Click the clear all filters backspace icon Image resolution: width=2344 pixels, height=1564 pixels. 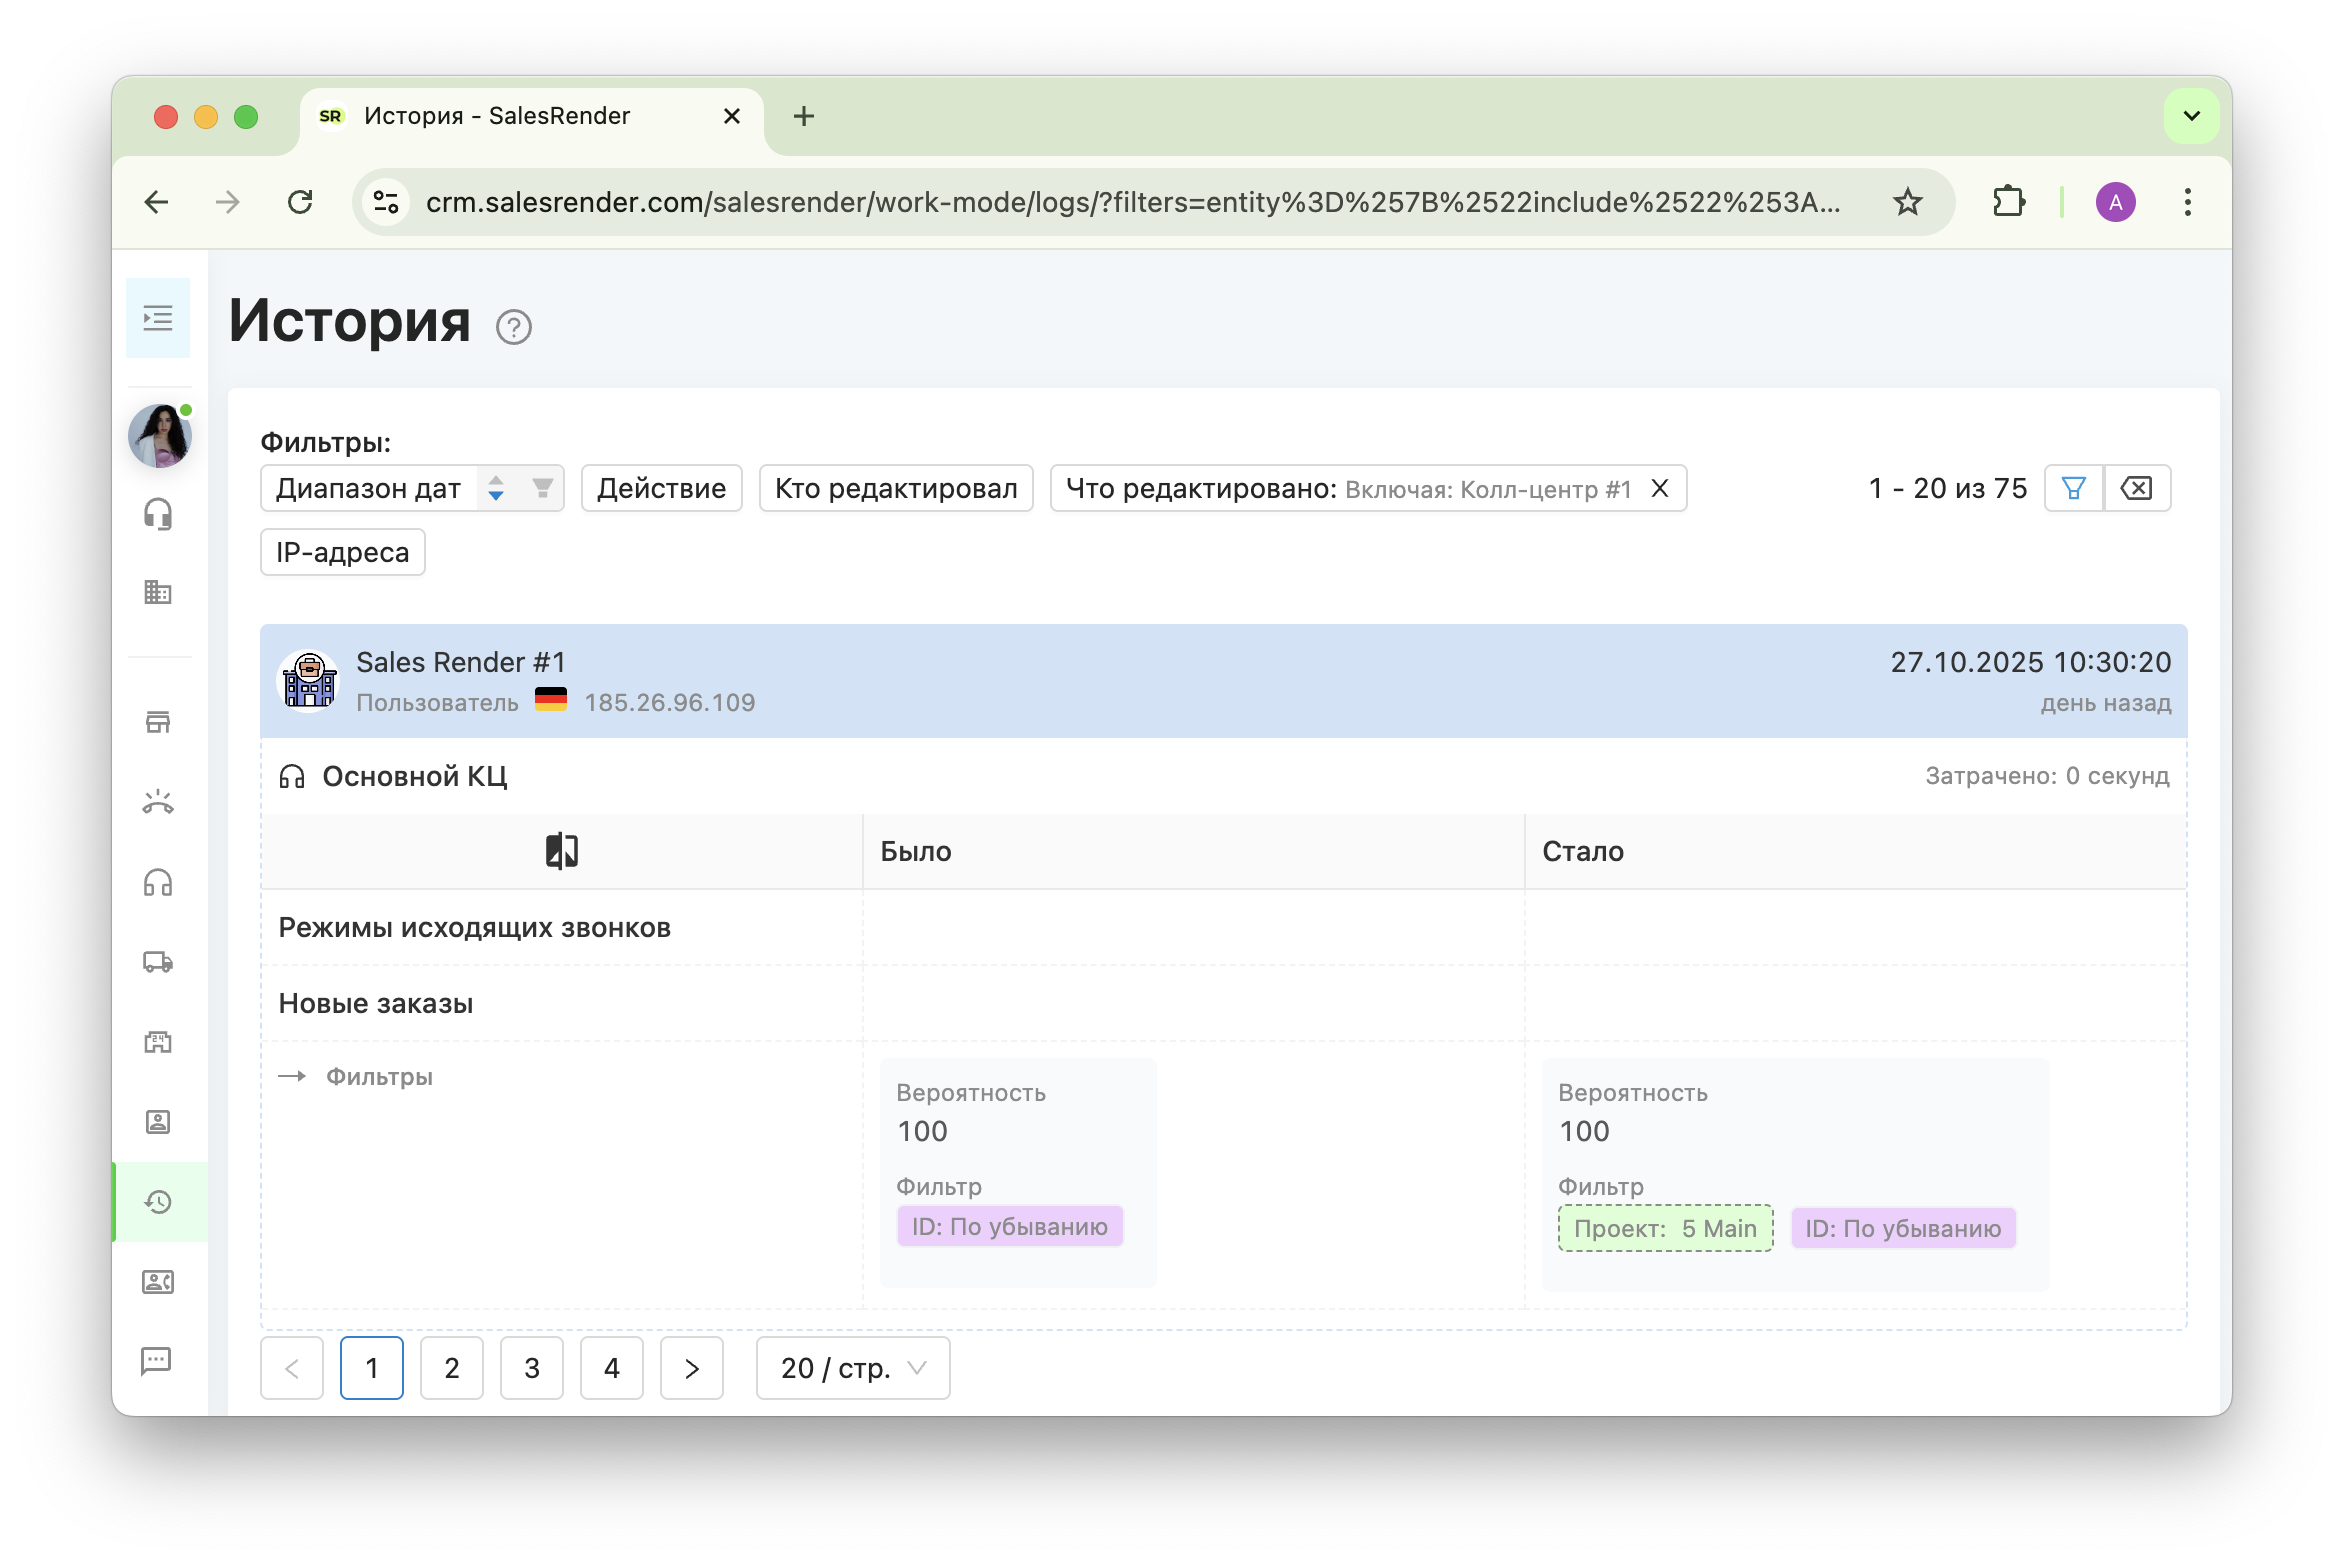tap(2137, 488)
